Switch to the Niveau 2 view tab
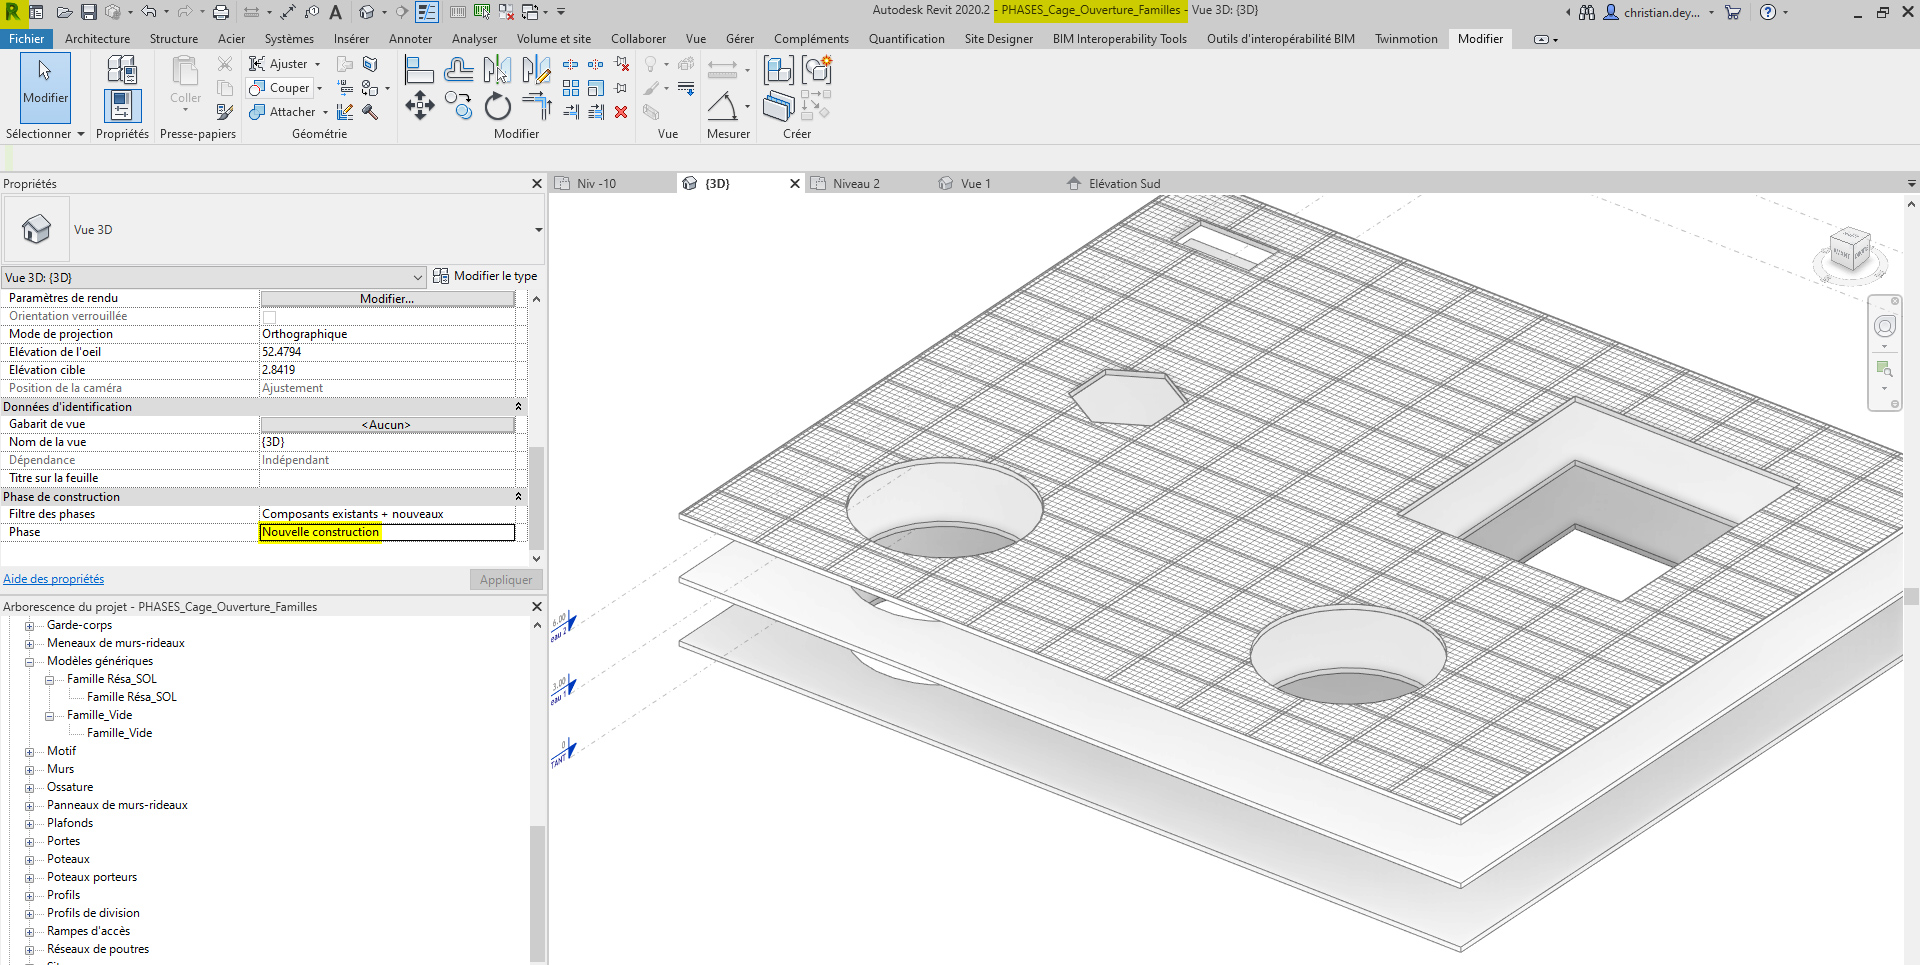This screenshot has width=1920, height=965. click(855, 184)
